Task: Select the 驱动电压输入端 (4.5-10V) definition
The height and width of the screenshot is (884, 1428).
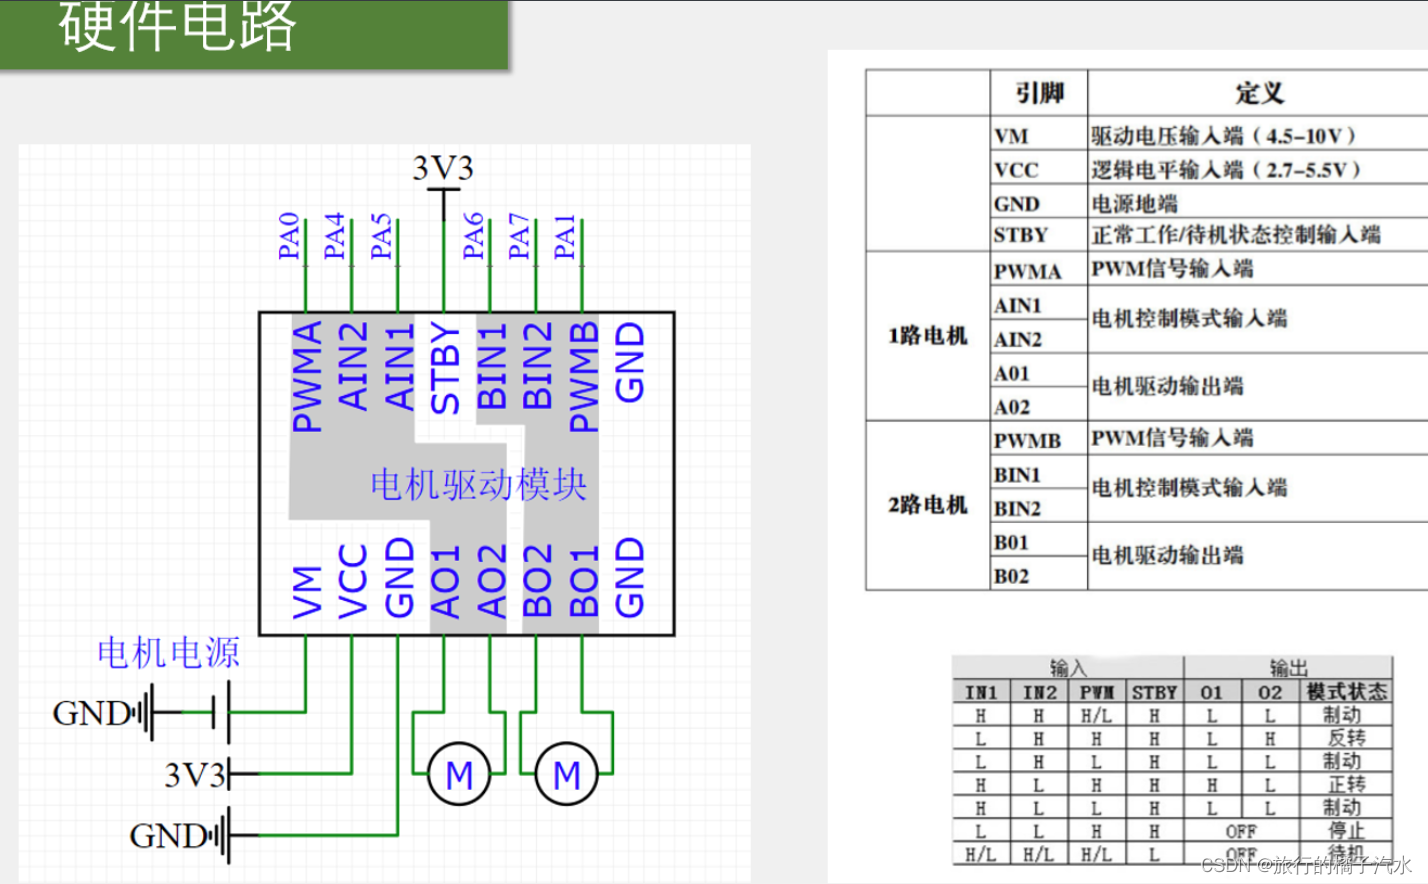Action: pos(1224,135)
